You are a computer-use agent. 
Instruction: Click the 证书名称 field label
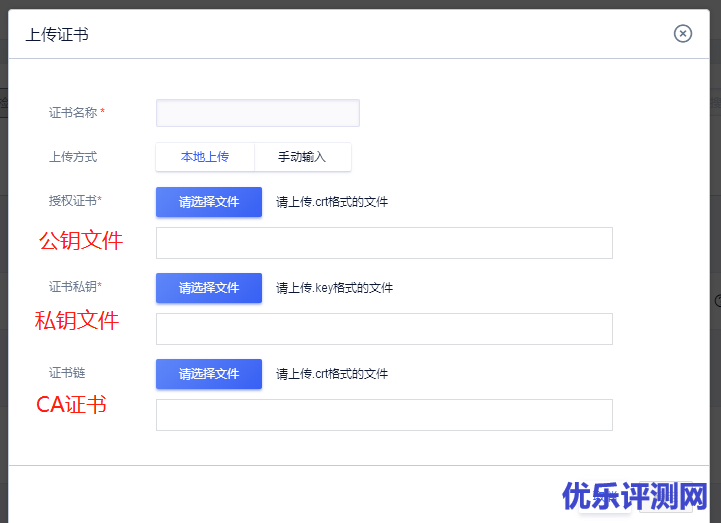point(73,113)
